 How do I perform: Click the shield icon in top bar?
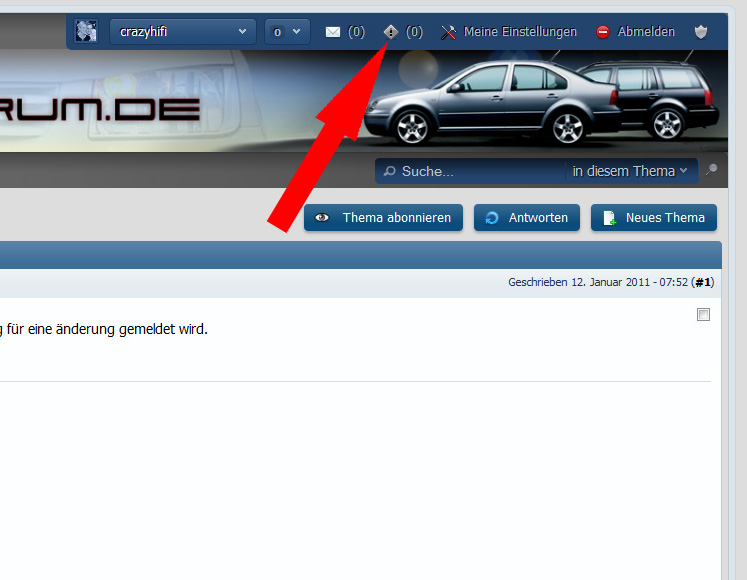pos(701,32)
